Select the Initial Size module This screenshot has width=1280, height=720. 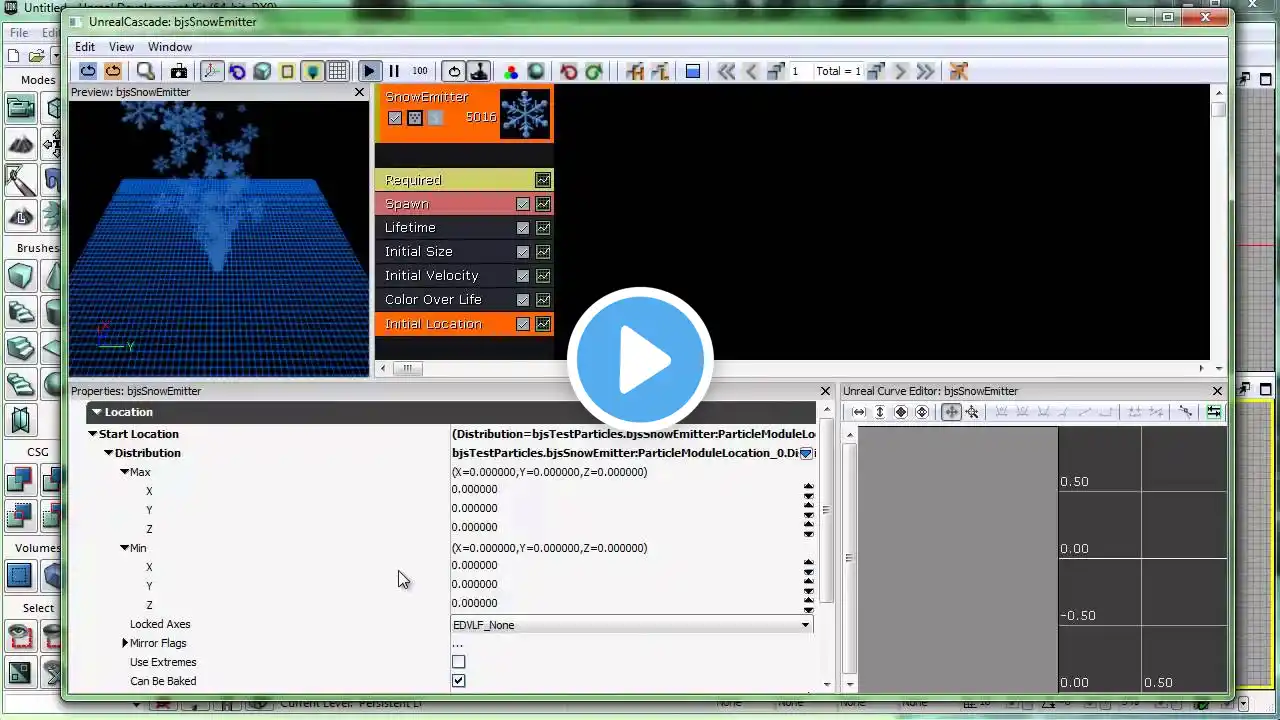point(464,252)
